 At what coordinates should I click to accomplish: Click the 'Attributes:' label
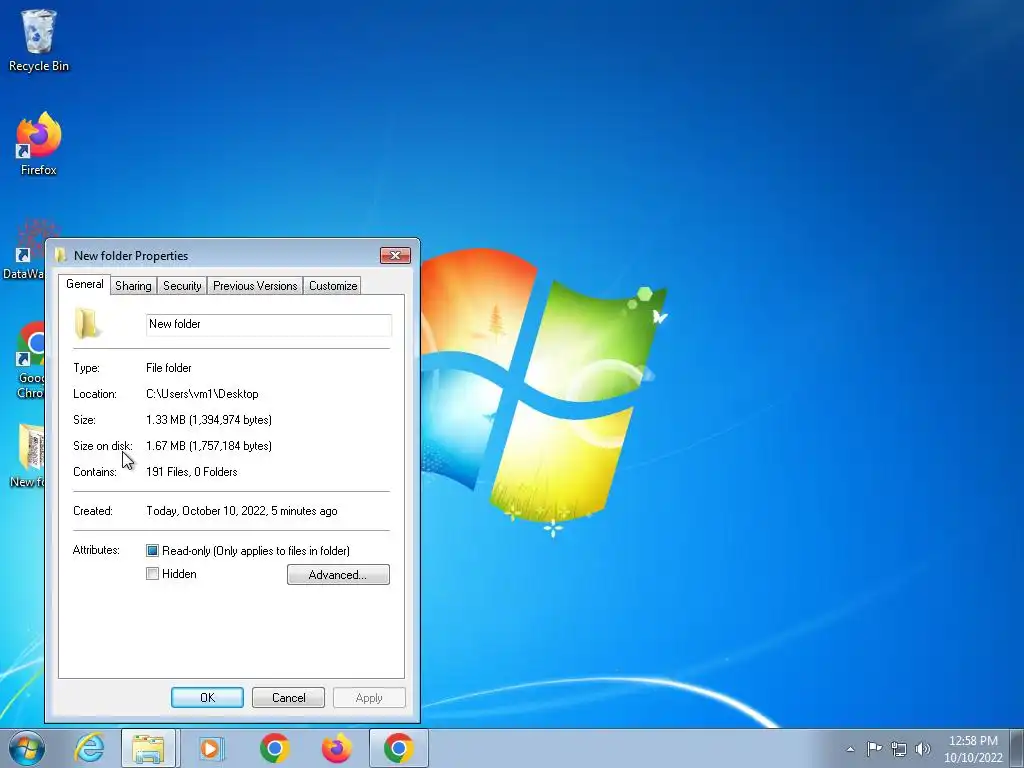[x=96, y=550]
